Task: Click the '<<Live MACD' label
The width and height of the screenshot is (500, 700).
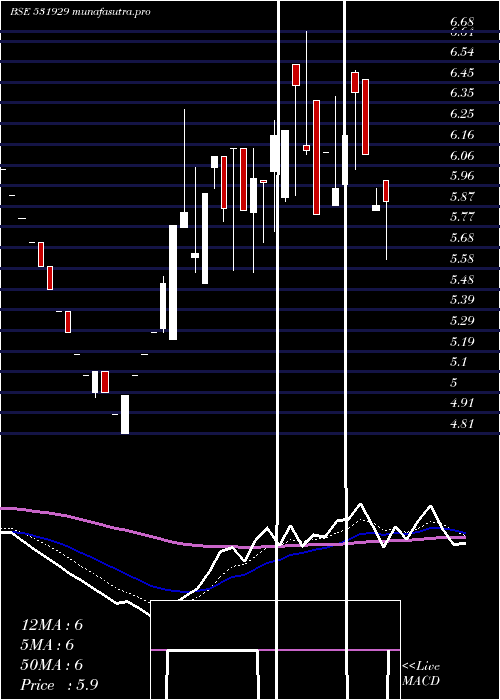Action: [421, 673]
